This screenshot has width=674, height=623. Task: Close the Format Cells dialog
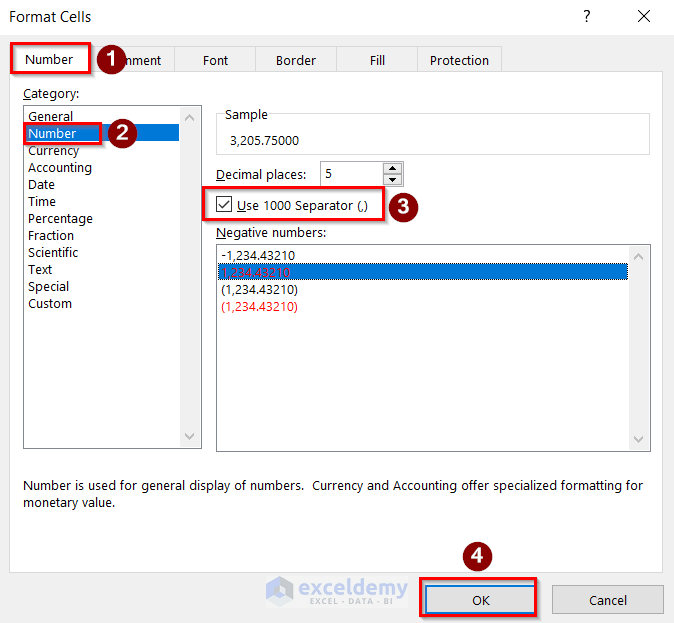[643, 16]
